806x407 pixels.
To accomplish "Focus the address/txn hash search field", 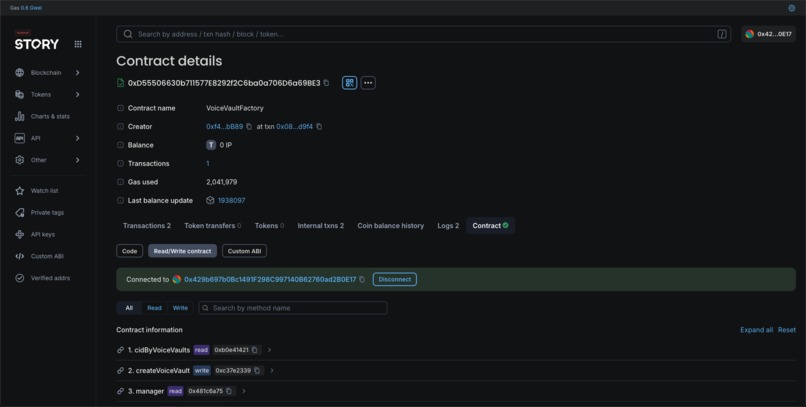I will pyautogui.click(x=424, y=34).
